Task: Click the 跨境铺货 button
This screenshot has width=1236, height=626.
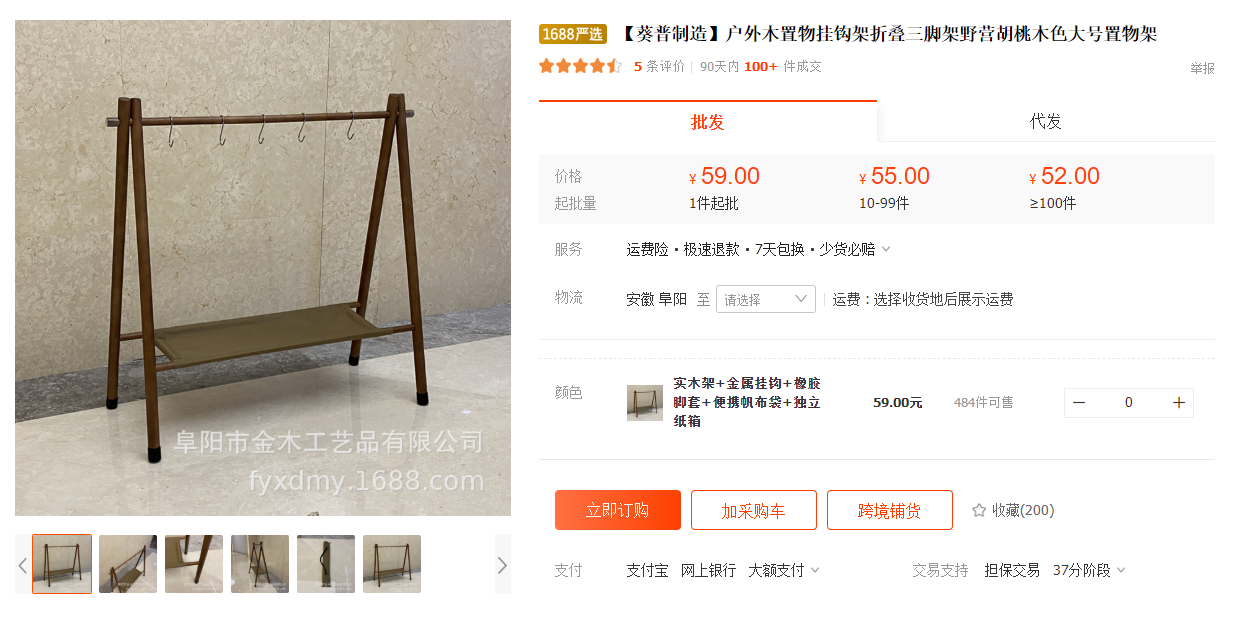Action: point(890,510)
